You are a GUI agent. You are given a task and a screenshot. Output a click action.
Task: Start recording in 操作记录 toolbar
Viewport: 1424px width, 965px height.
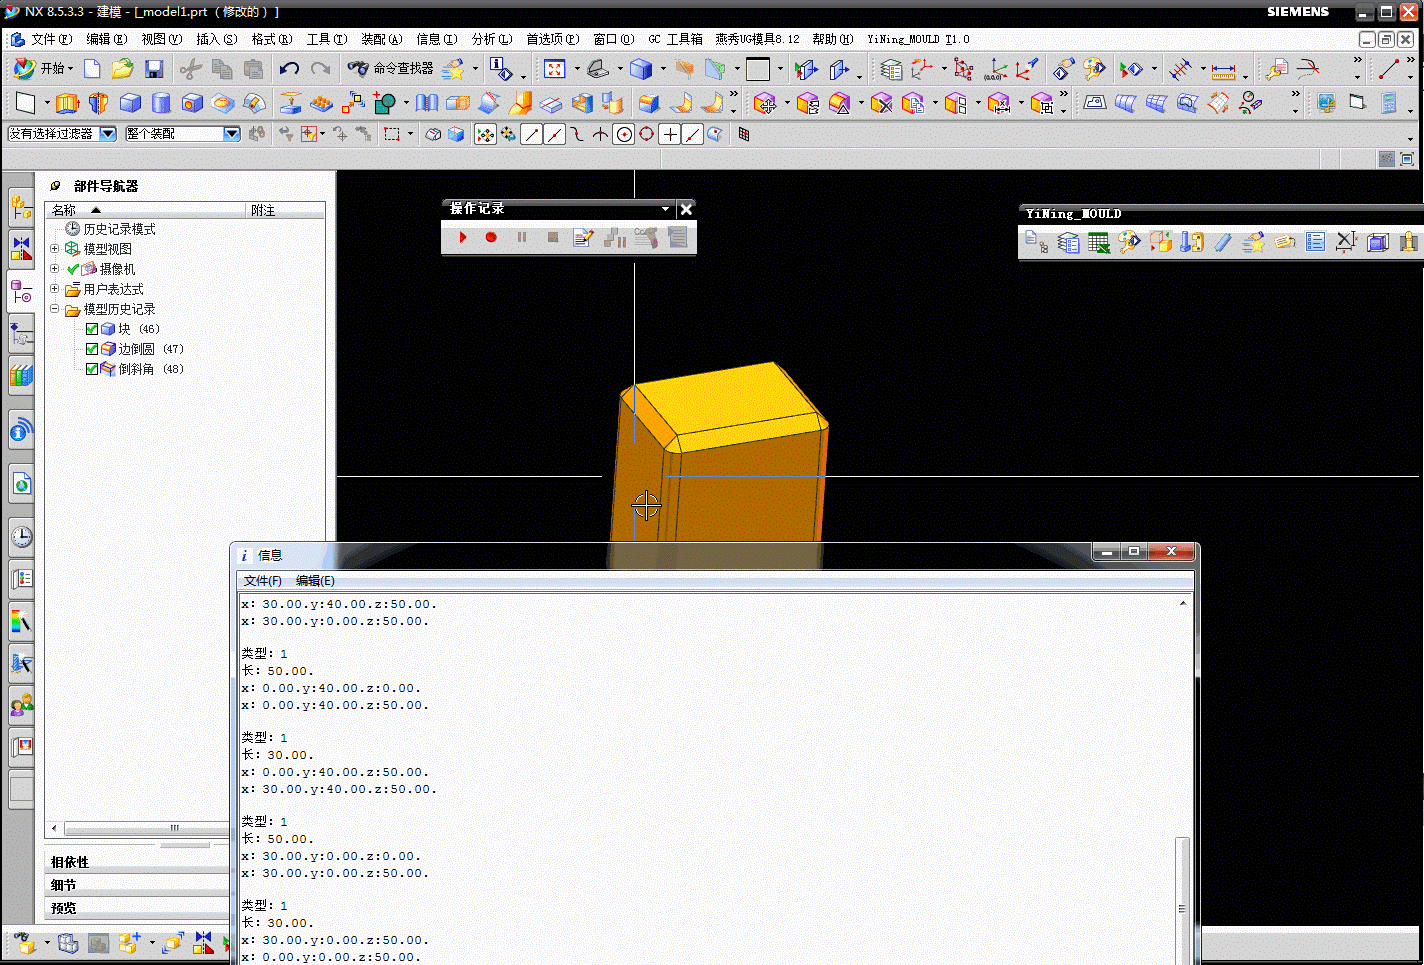click(491, 237)
